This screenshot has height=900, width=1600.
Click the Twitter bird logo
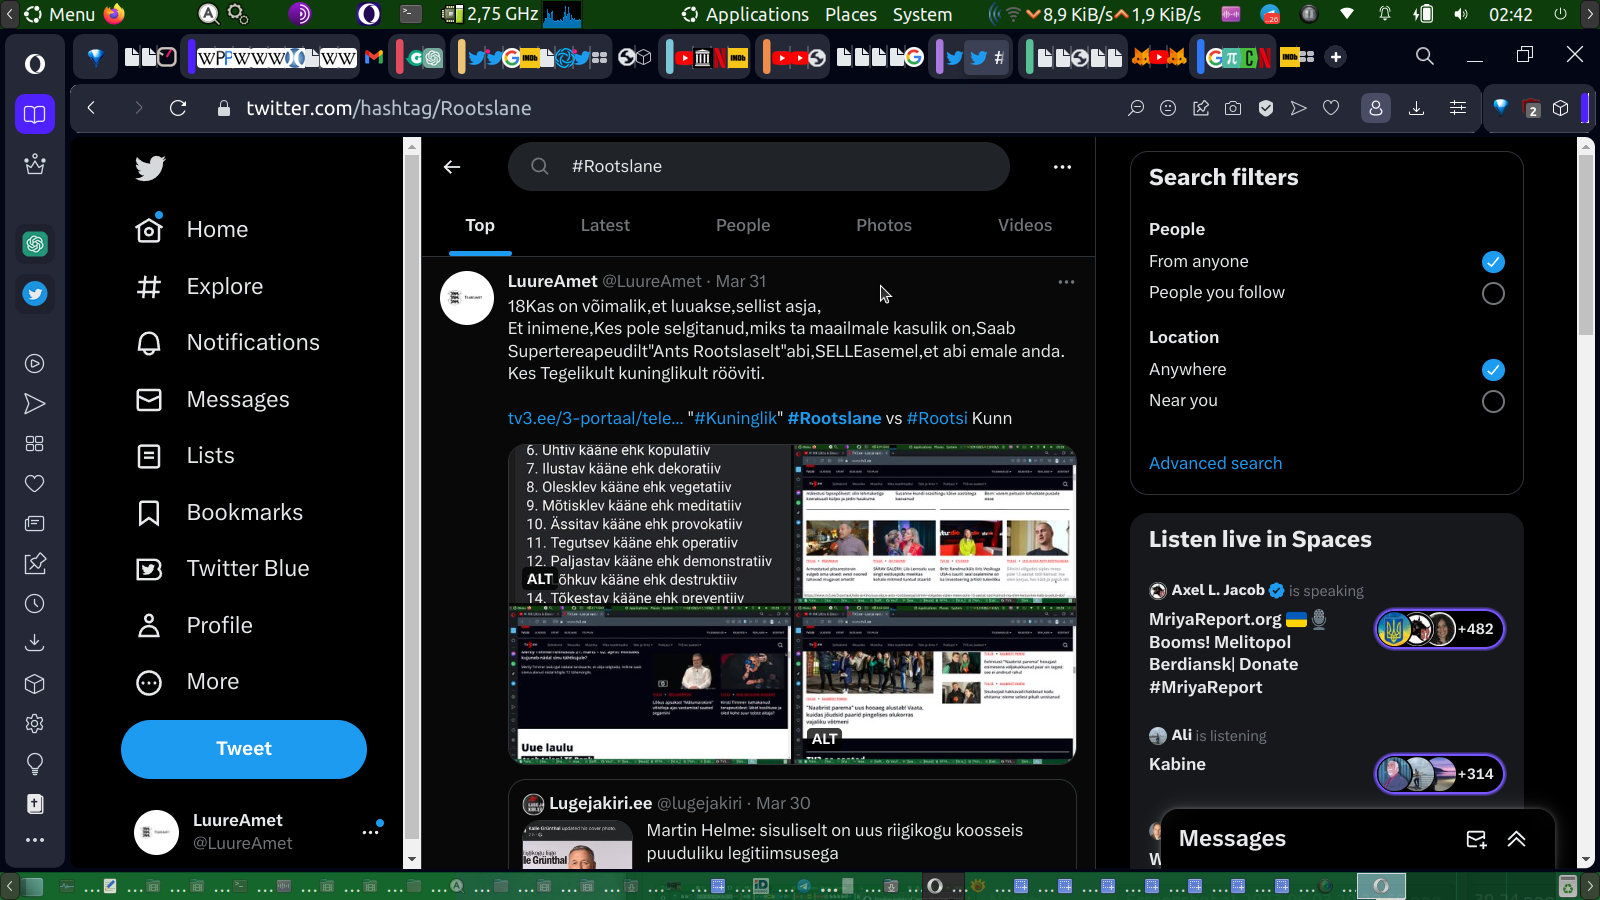[150, 168]
